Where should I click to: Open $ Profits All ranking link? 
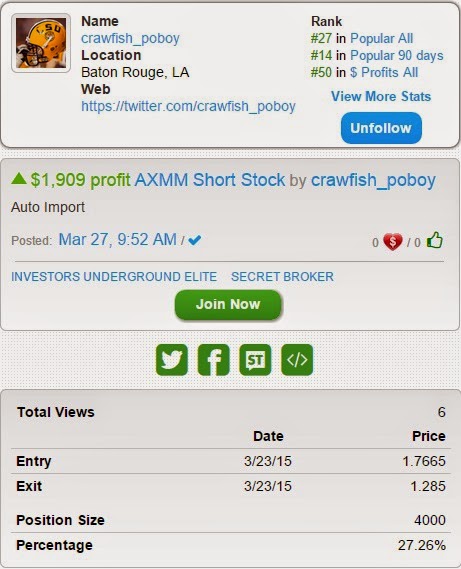click(x=384, y=72)
